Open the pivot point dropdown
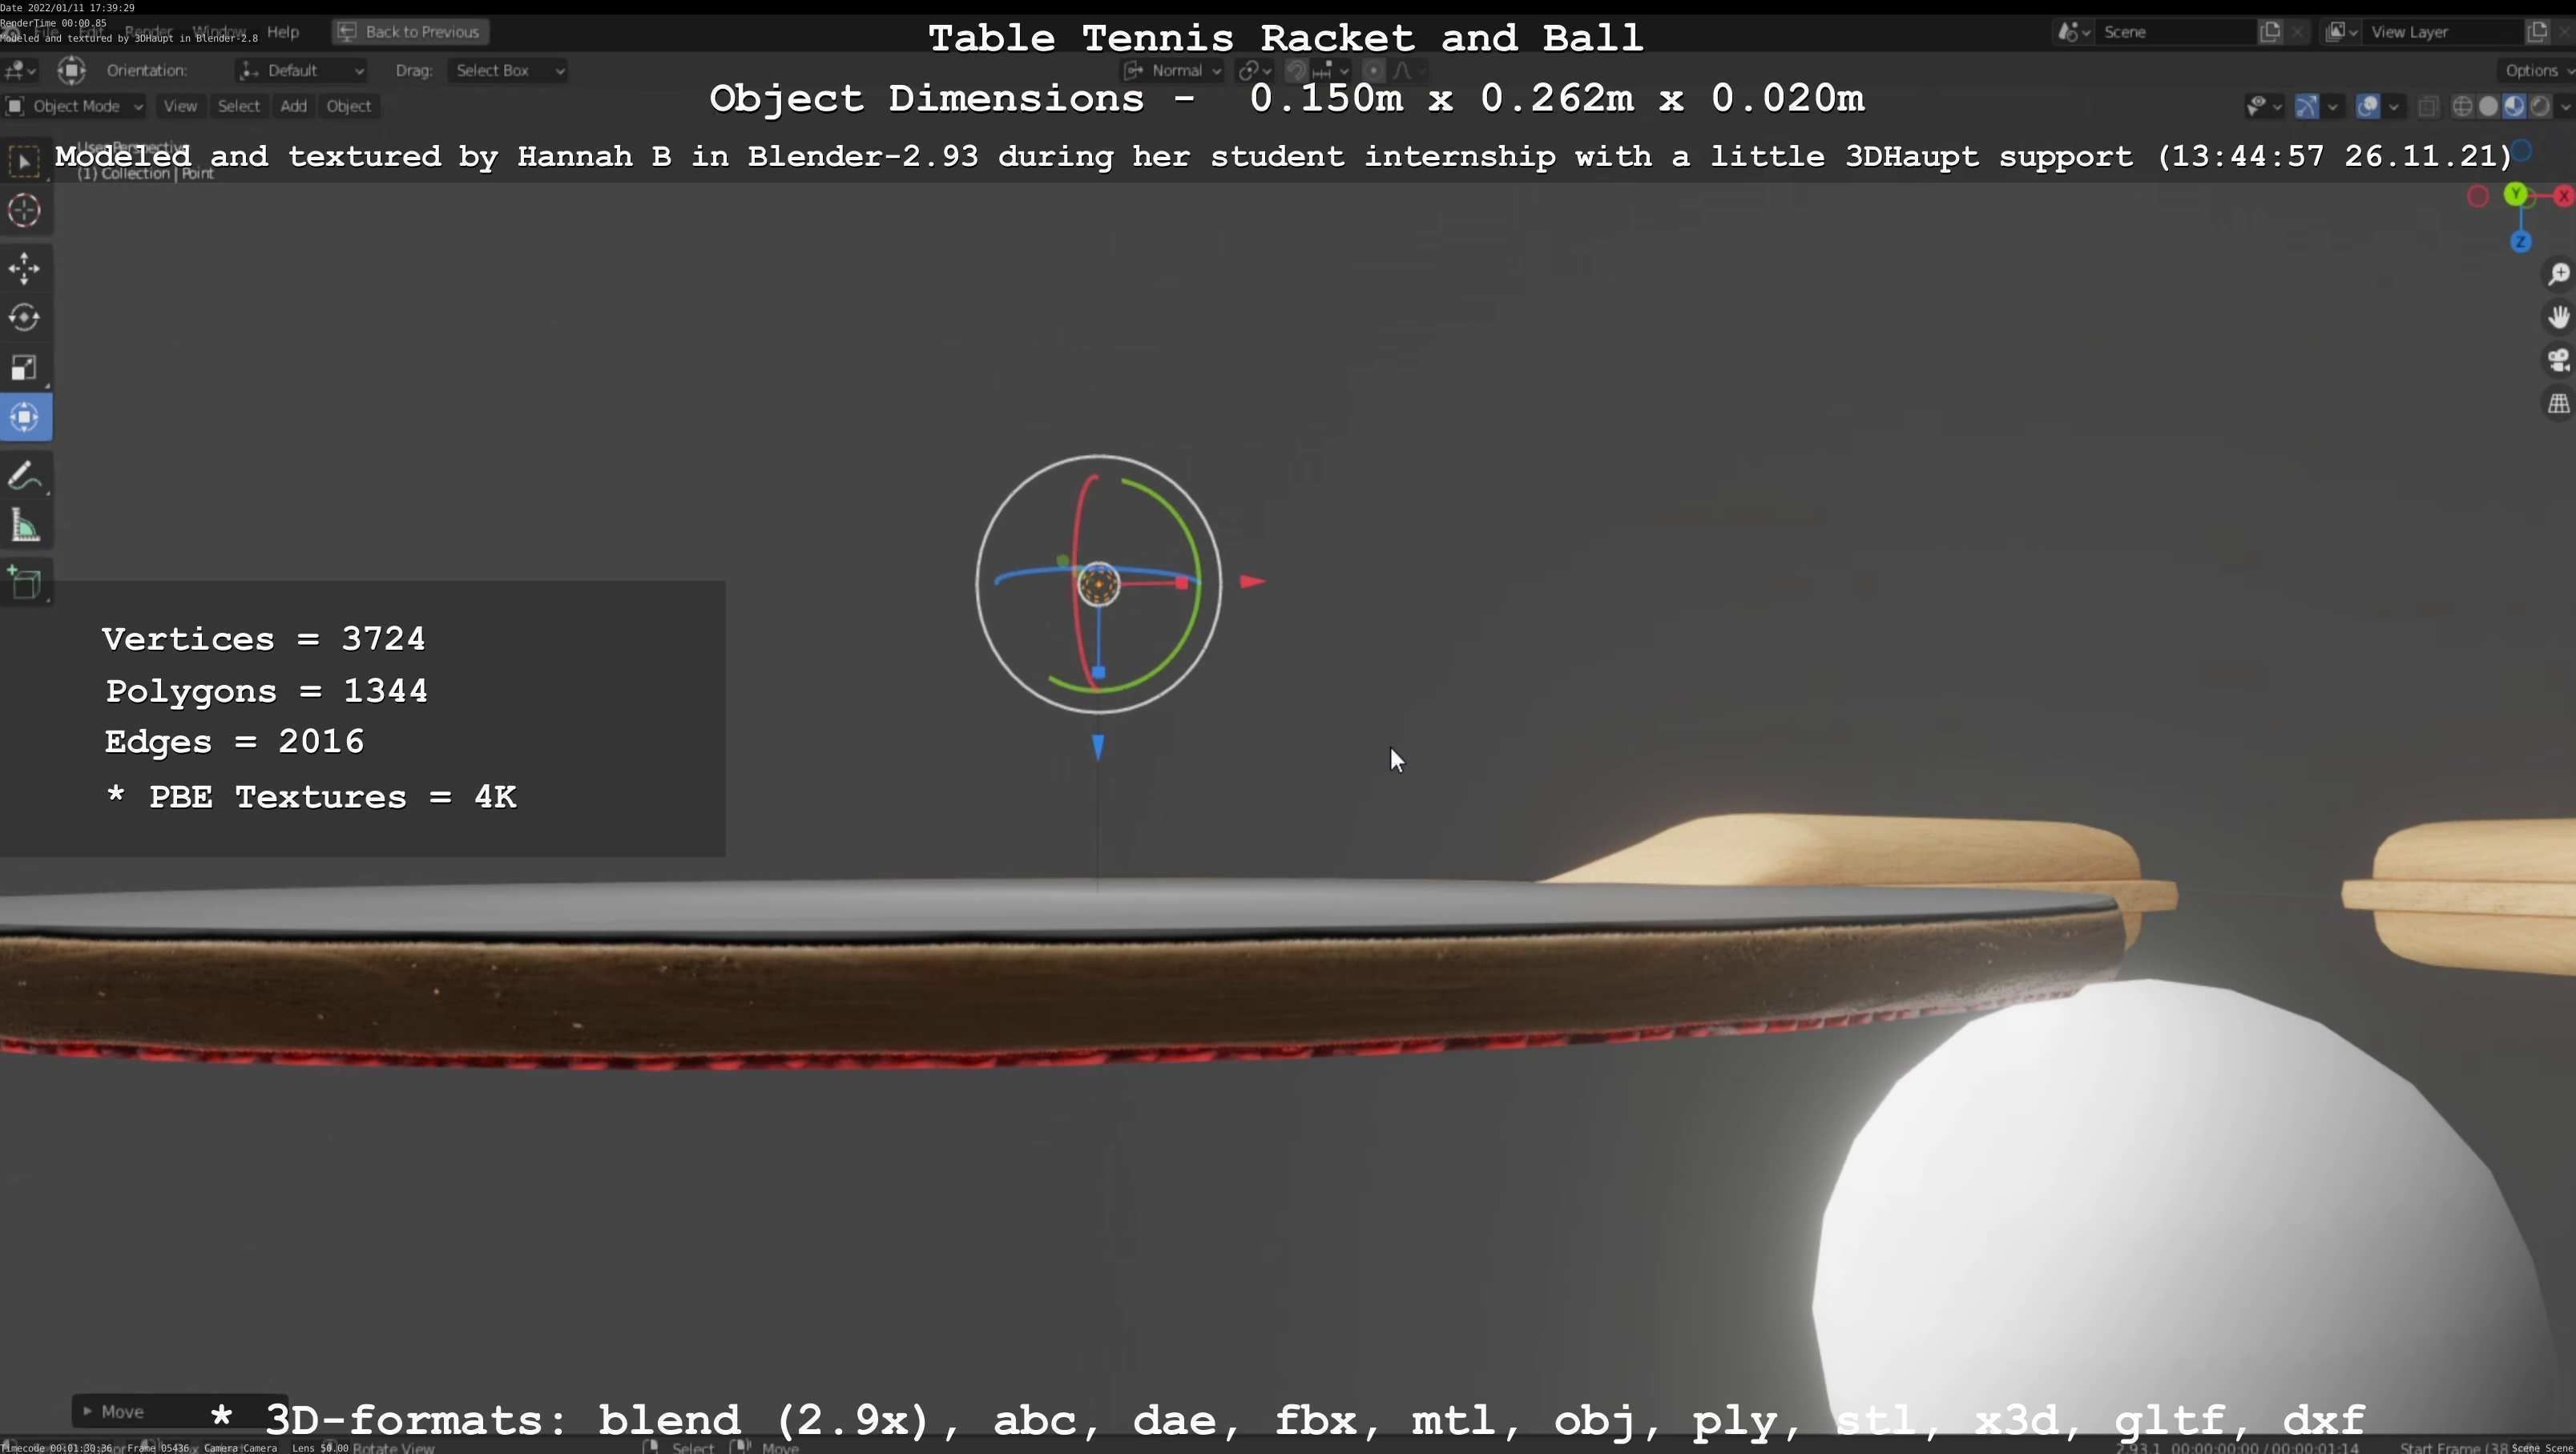Screen dimensions: 2576x1454 pos(1254,71)
